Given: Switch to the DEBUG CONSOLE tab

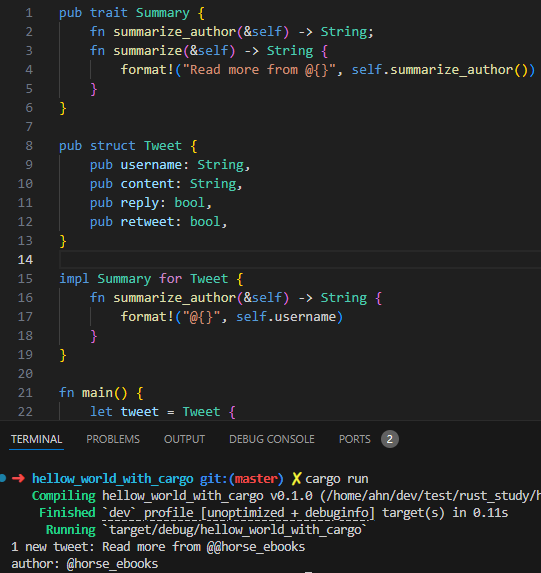Looking at the screenshot, I should (272, 439).
